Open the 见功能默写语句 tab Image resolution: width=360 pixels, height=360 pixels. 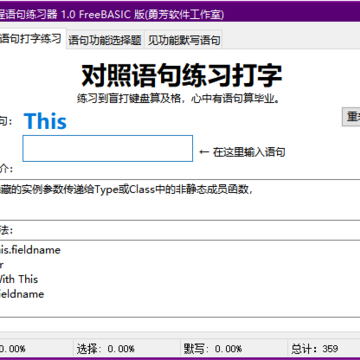184,40
